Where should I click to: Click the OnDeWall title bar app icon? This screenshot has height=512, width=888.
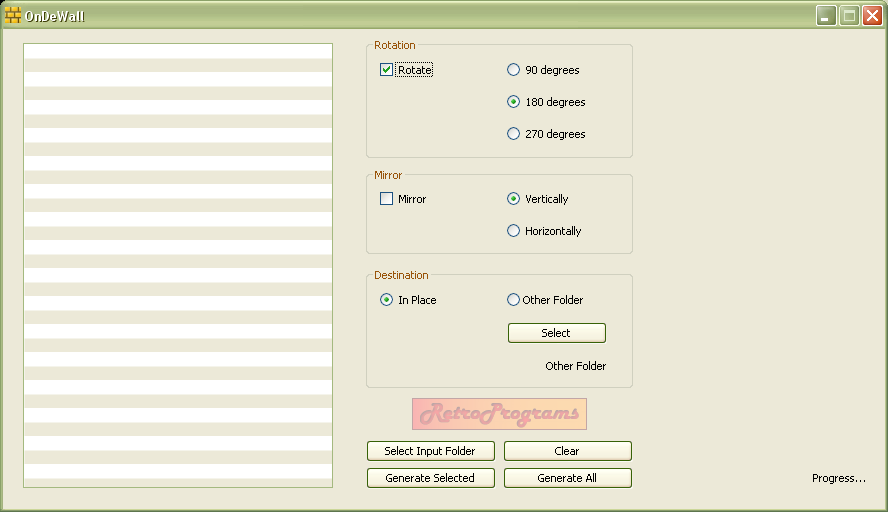pos(13,15)
